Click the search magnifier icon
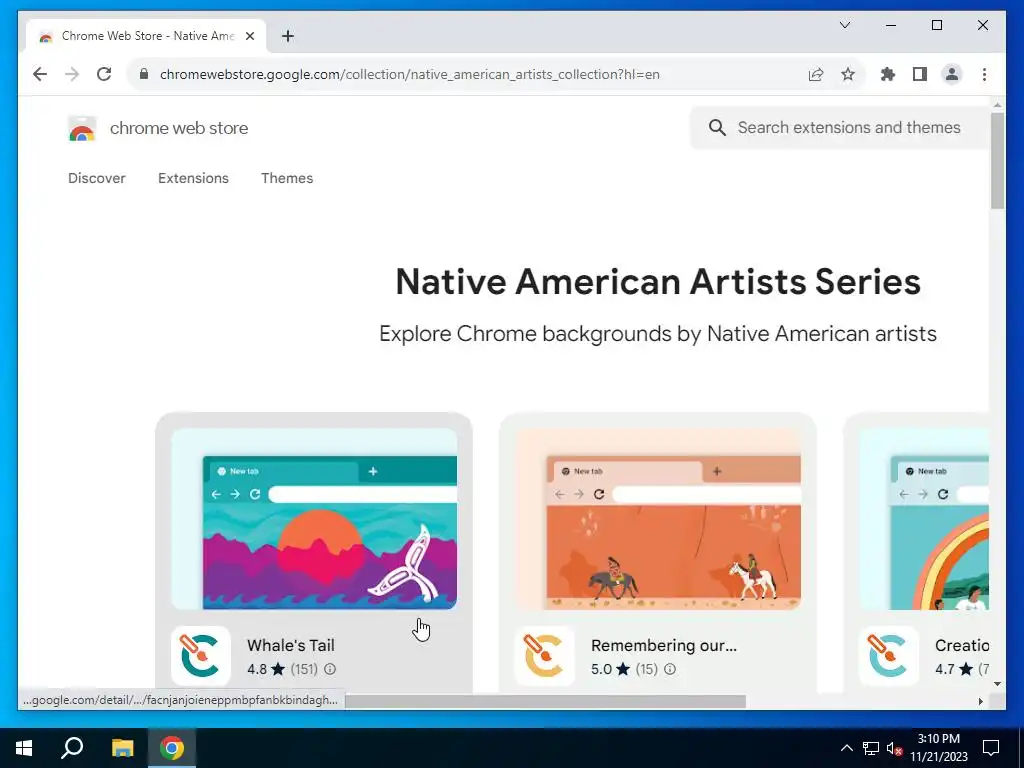Screen dimensions: 1024x768 [717, 128]
